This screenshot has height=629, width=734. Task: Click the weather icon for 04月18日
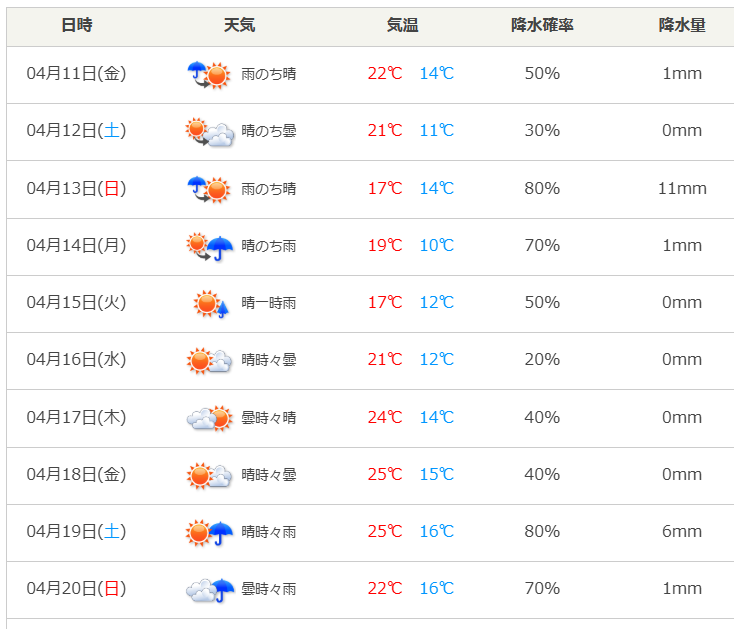pyautogui.click(x=208, y=476)
